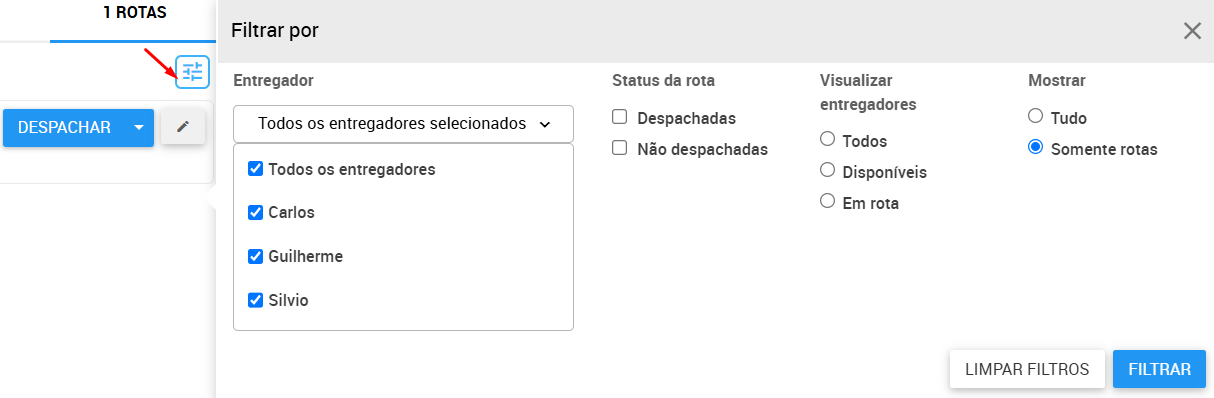Open the filter sliders icon
The height and width of the screenshot is (398, 1214).
click(192, 71)
